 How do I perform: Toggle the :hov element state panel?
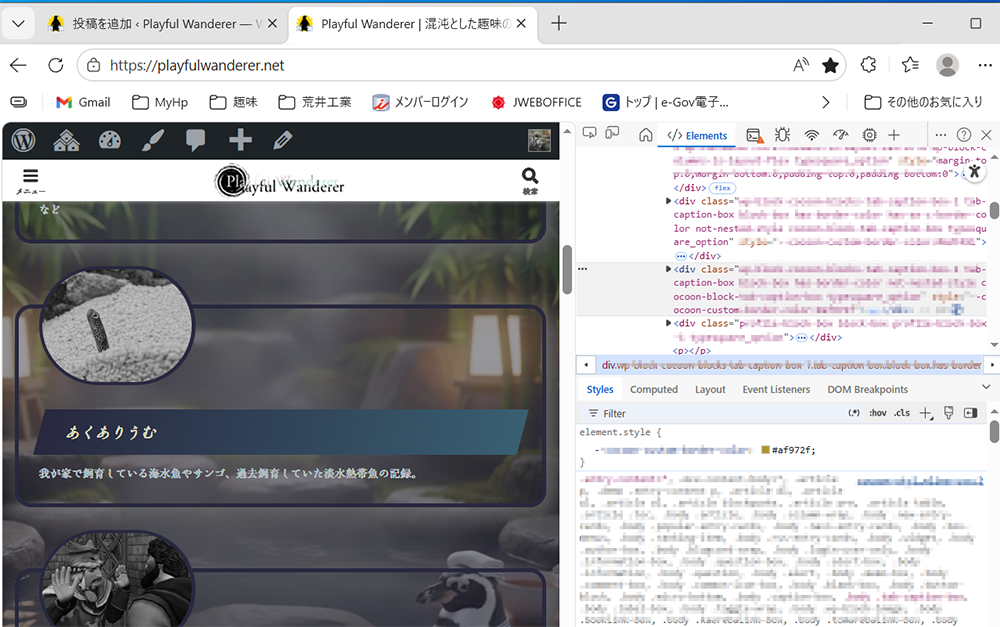877,413
